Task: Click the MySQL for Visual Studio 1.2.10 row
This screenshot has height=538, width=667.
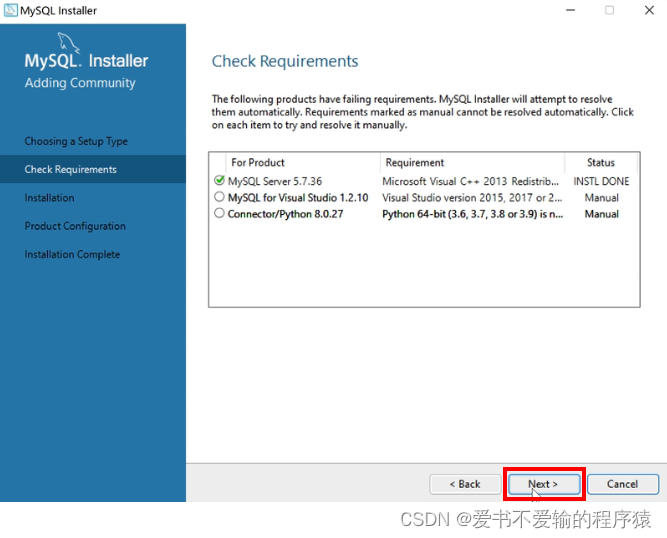Action: [x=424, y=198]
